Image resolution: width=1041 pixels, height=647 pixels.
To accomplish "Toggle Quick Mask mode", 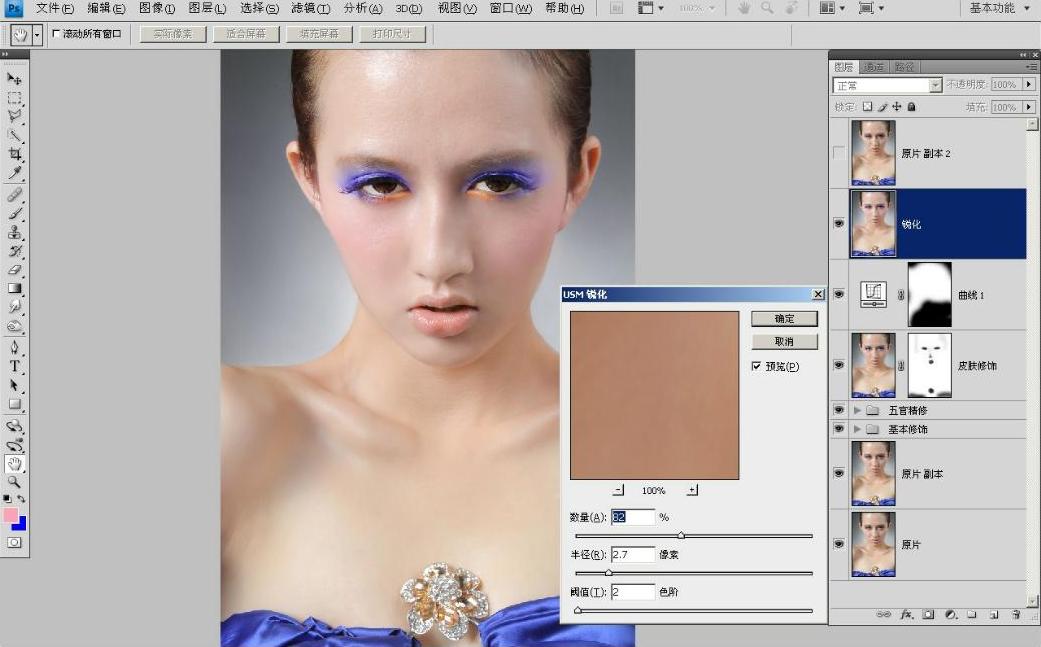I will (14, 542).
